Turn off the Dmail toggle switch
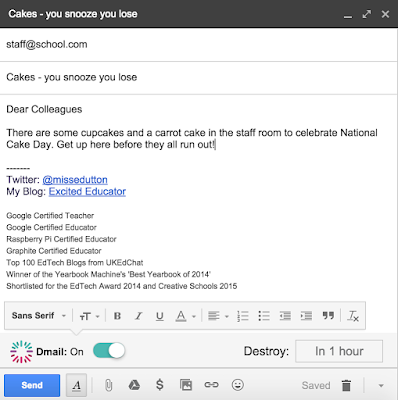The width and height of the screenshot is (398, 400). point(109,351)
